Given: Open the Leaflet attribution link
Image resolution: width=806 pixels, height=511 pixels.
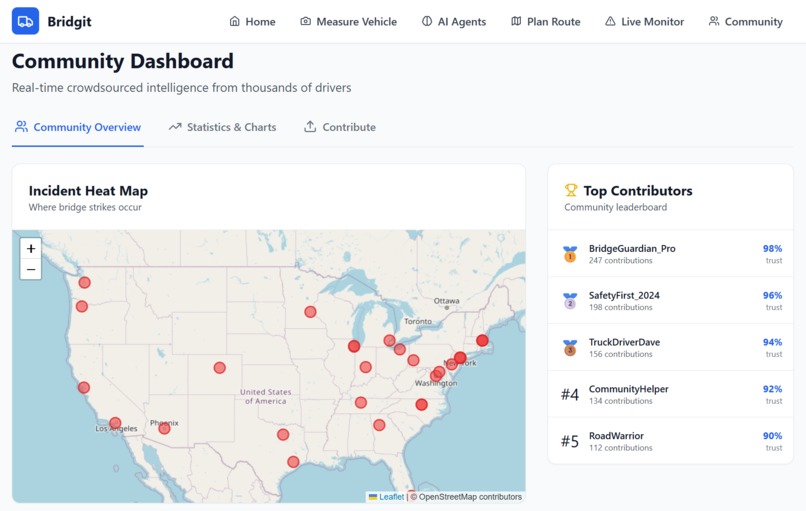Looking at the screenshot, I should coord(392,497).
